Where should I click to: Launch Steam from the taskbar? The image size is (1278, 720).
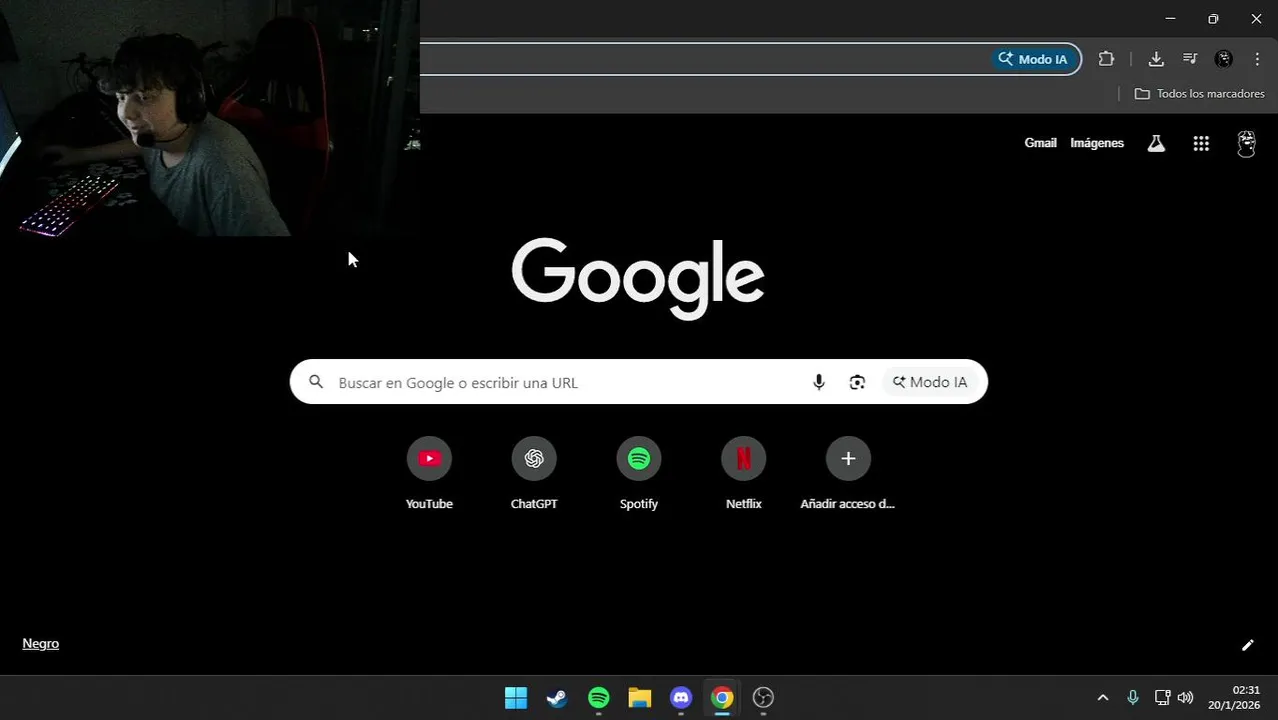pyautogui.click(x=557, y=698)
